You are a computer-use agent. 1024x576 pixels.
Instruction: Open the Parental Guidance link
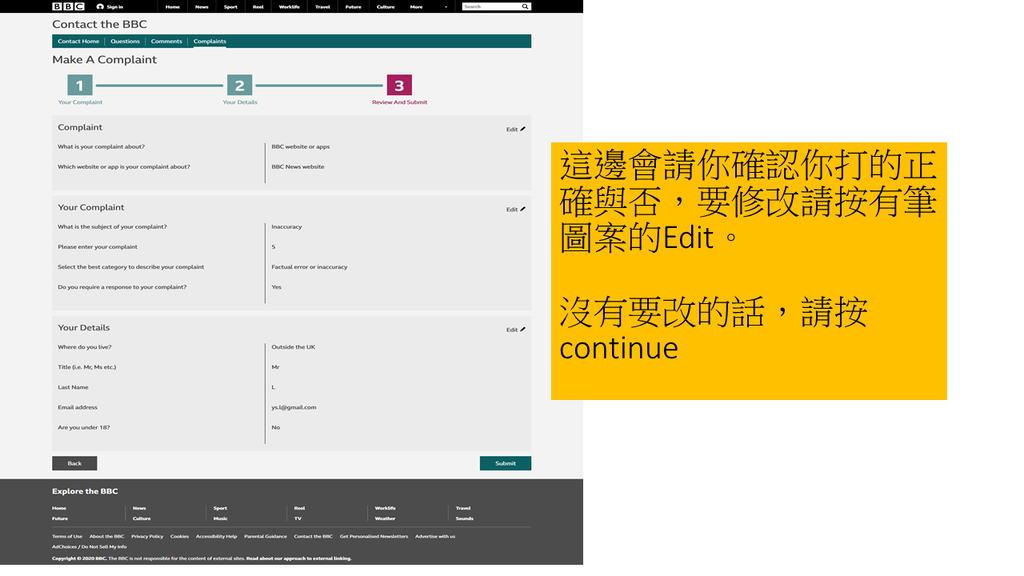(265, 537)
